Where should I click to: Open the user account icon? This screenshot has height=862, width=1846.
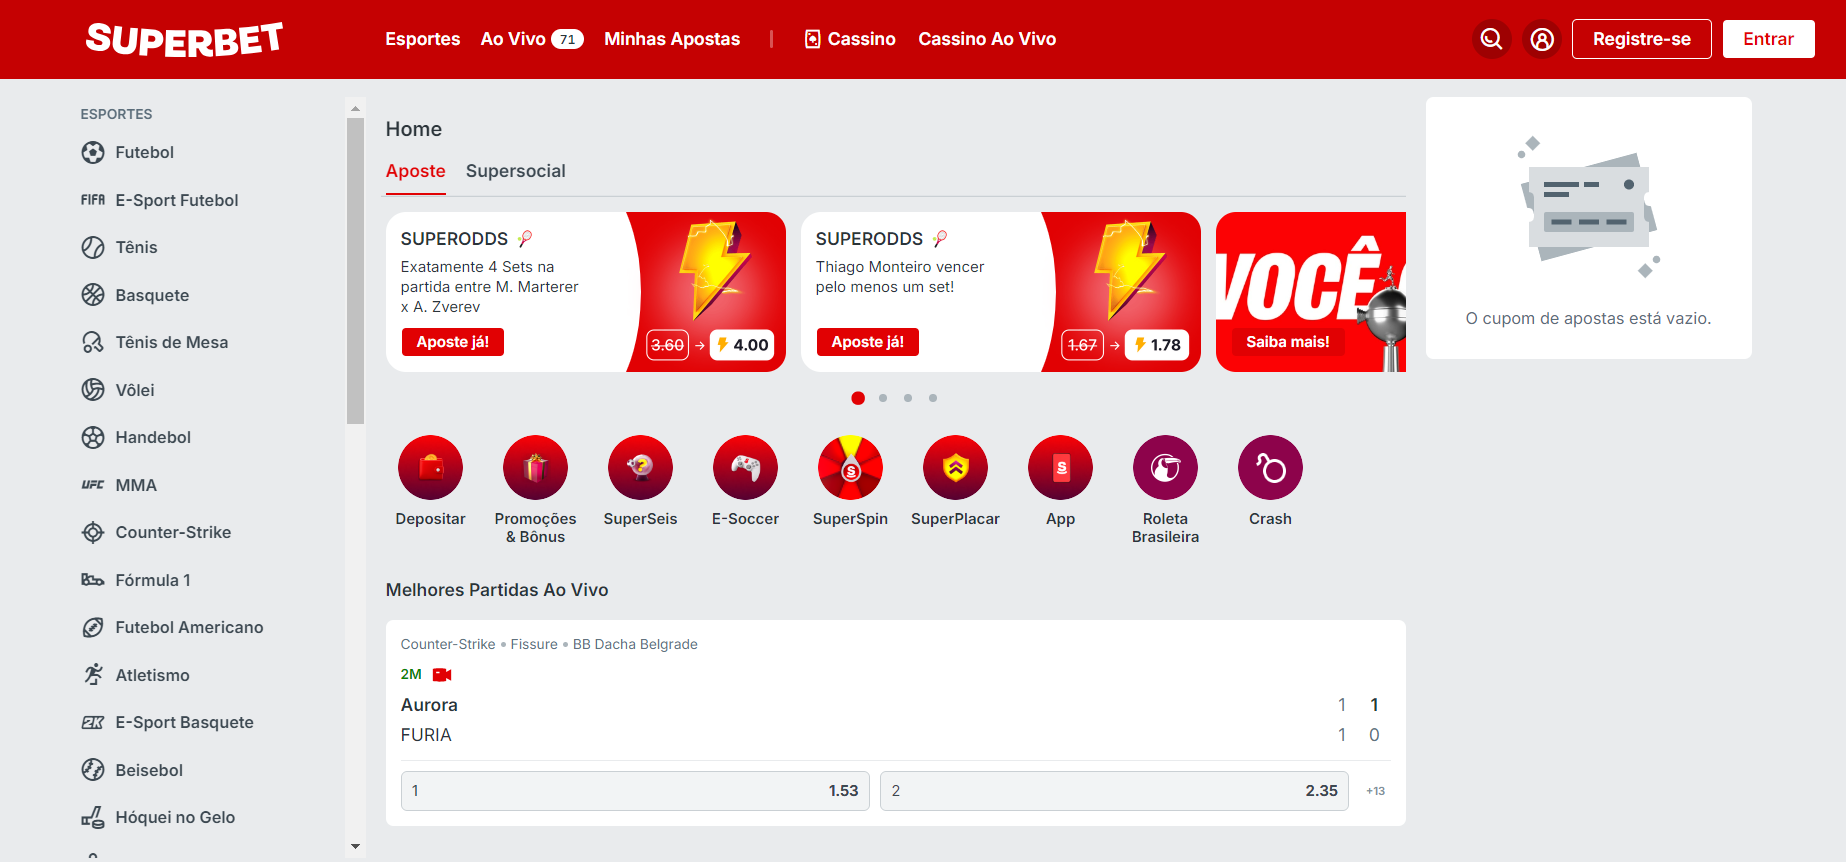tap(1542, 39)
